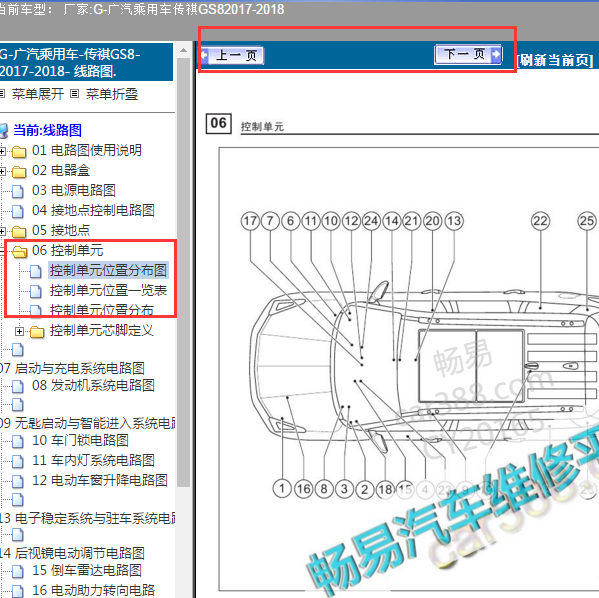Viewport: 599px width, 598px height.
Task: Open 09 无匙启动与智能进入系统 item
Action: [x=87, y=423]
